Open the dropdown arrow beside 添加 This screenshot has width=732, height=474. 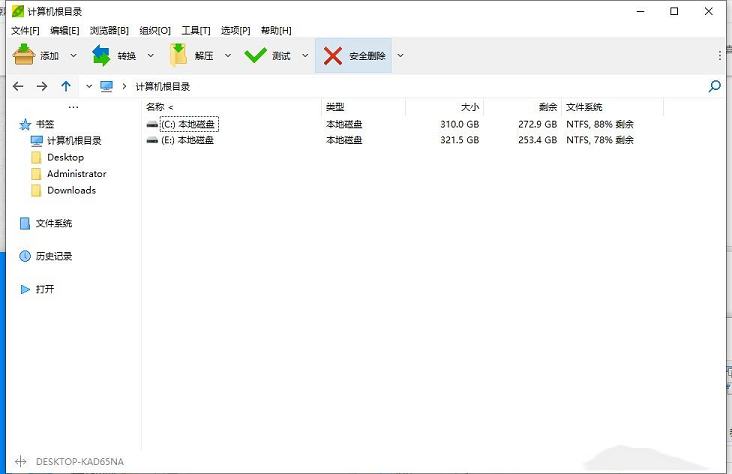tap(73, 56)
